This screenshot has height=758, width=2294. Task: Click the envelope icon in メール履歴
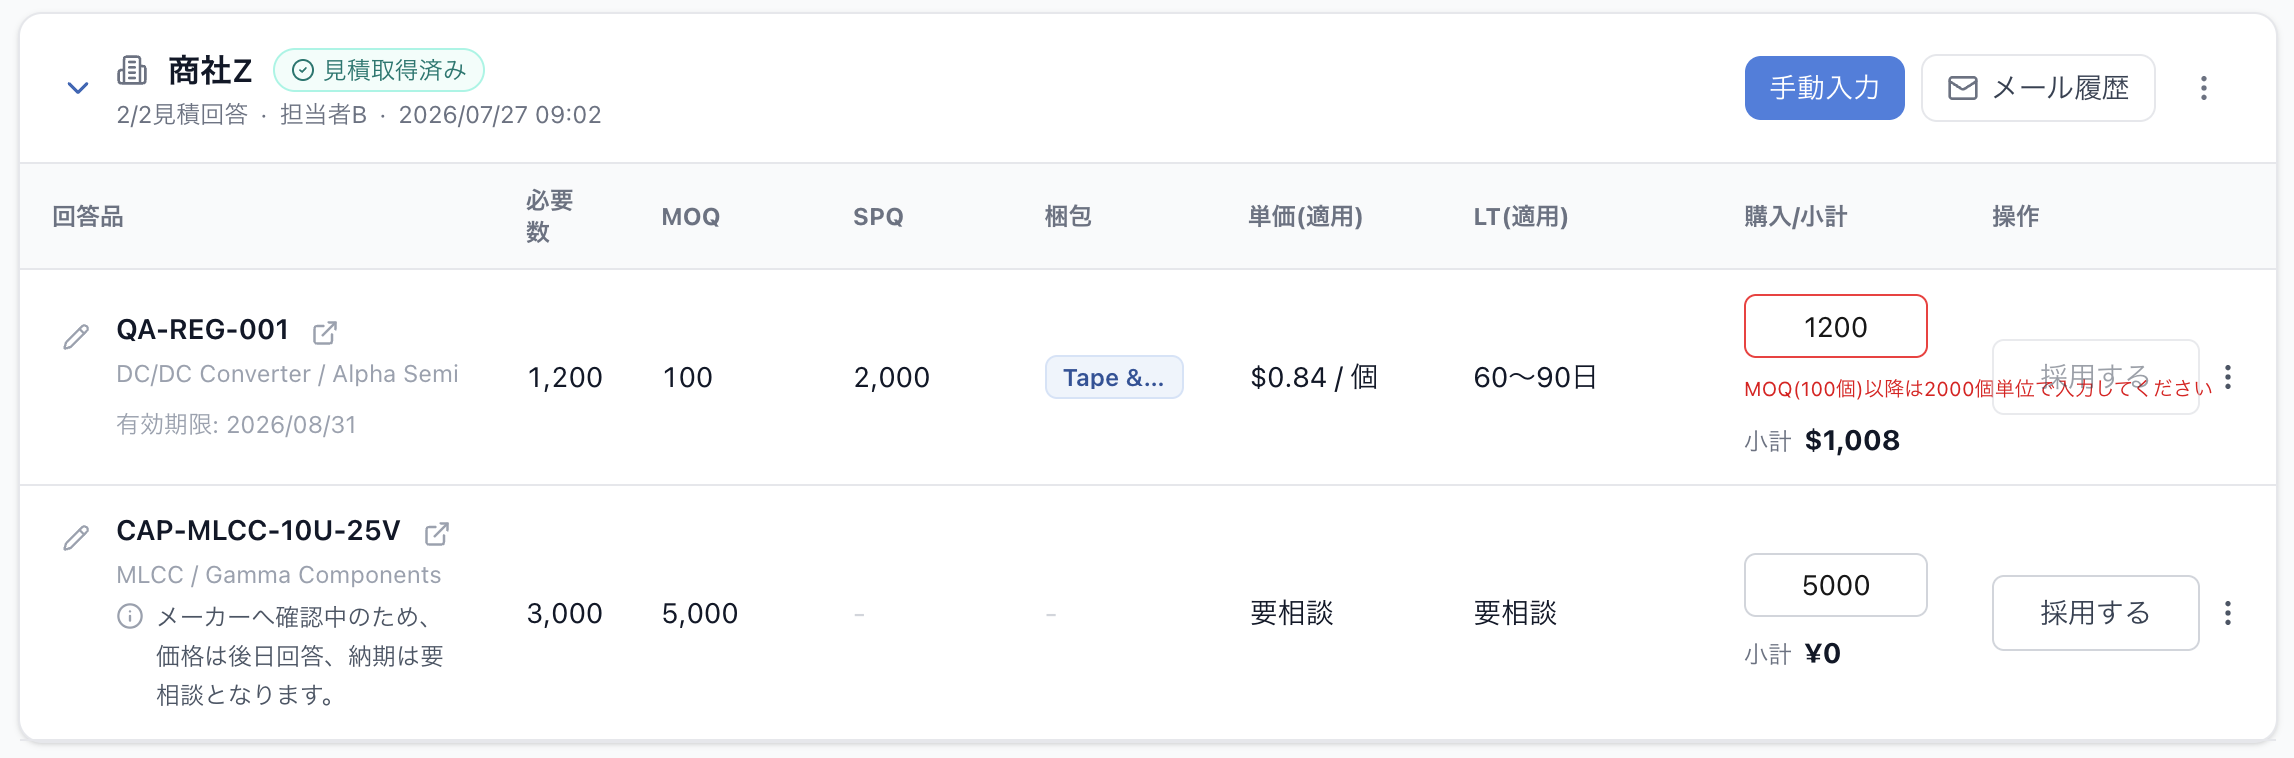[x=1963, y=88]
